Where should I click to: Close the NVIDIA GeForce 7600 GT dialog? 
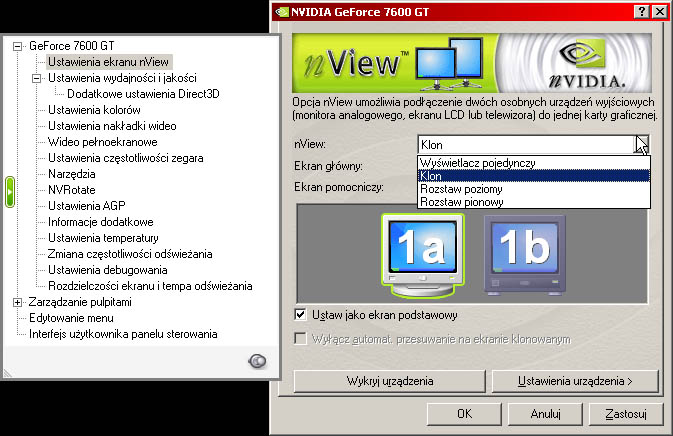[659, 12]
